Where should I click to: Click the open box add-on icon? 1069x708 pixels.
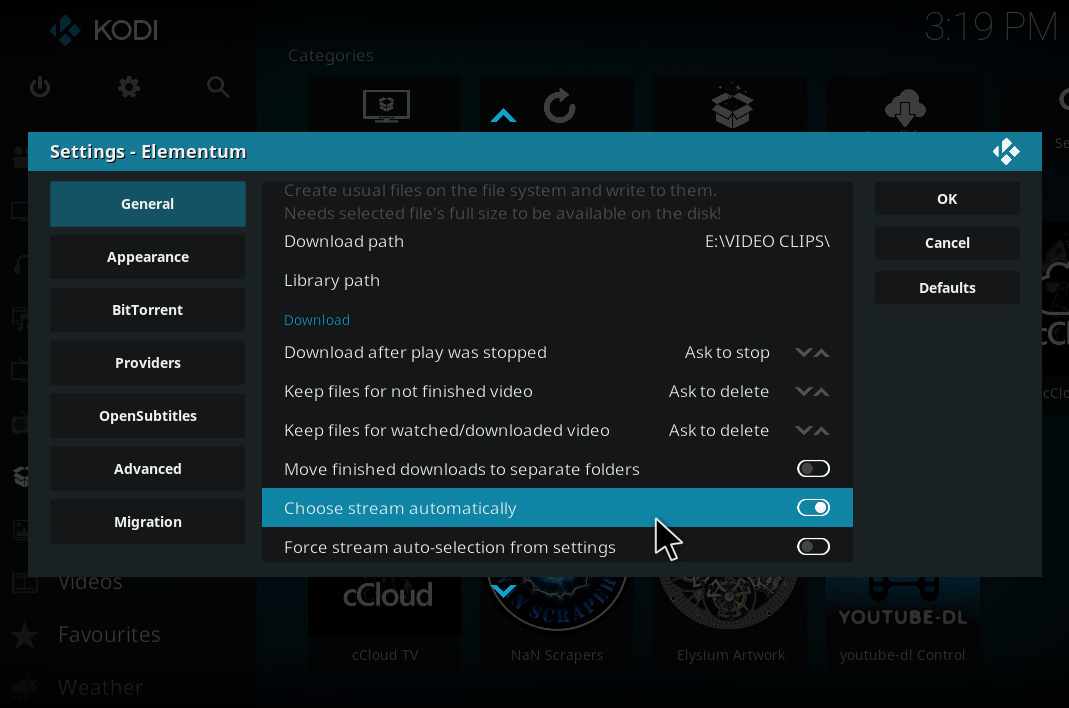pos(732,106)
